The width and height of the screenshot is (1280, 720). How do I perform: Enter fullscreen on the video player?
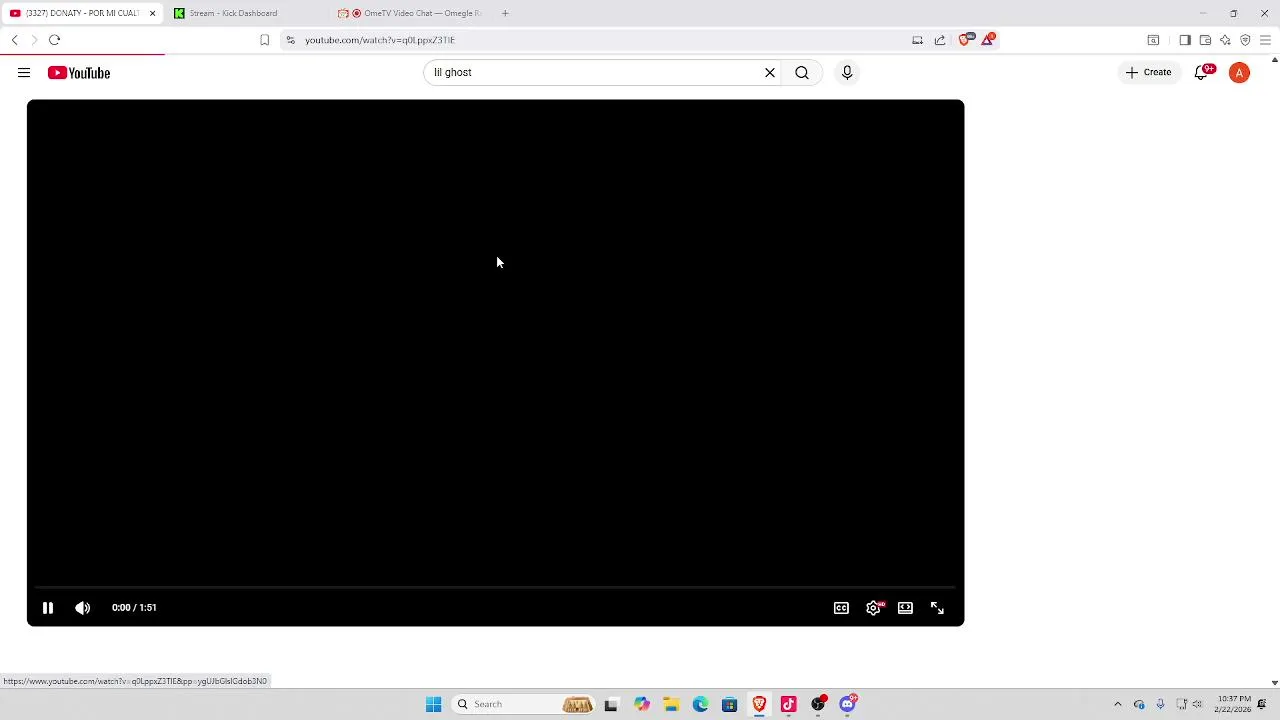pos(937,608)
